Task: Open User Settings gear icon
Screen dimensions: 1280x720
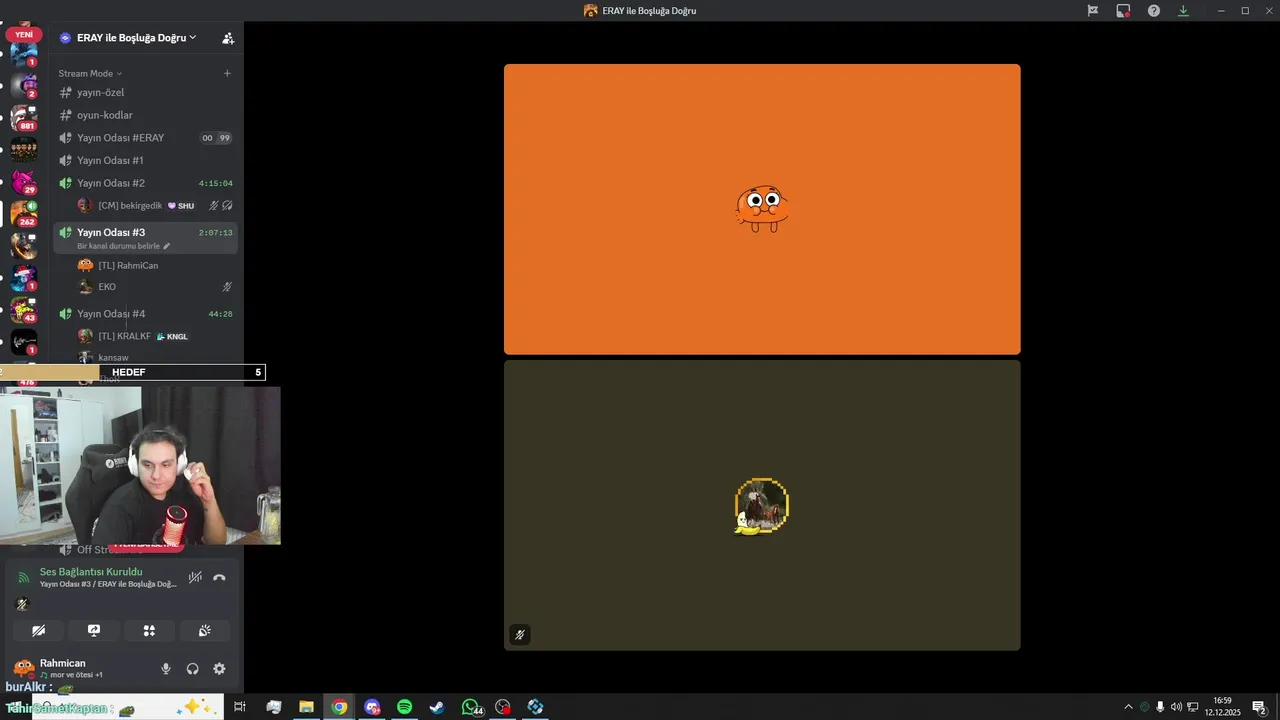Action: [x=219, y=669]
